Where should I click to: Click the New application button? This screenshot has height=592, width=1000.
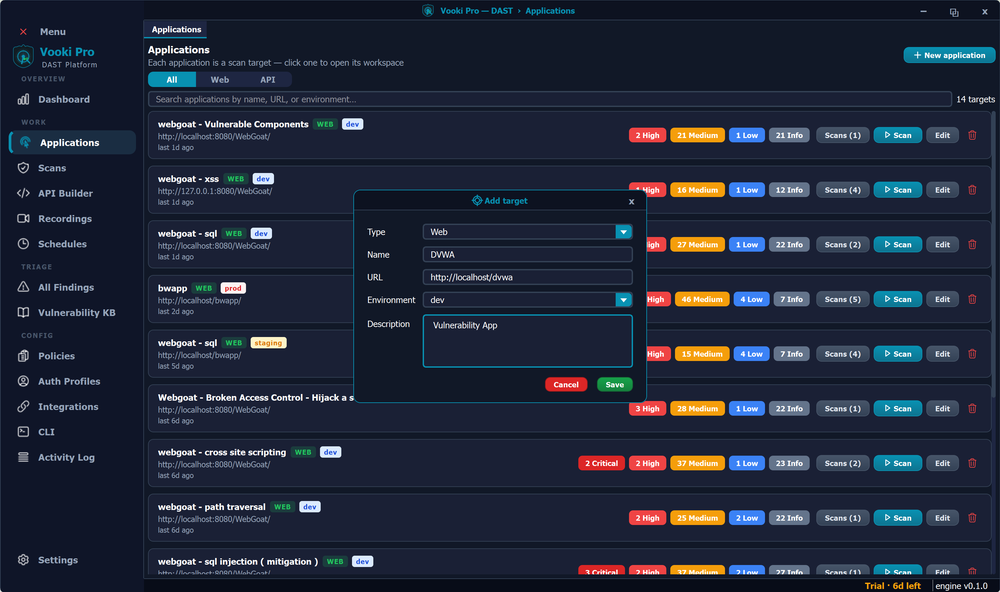949,56
